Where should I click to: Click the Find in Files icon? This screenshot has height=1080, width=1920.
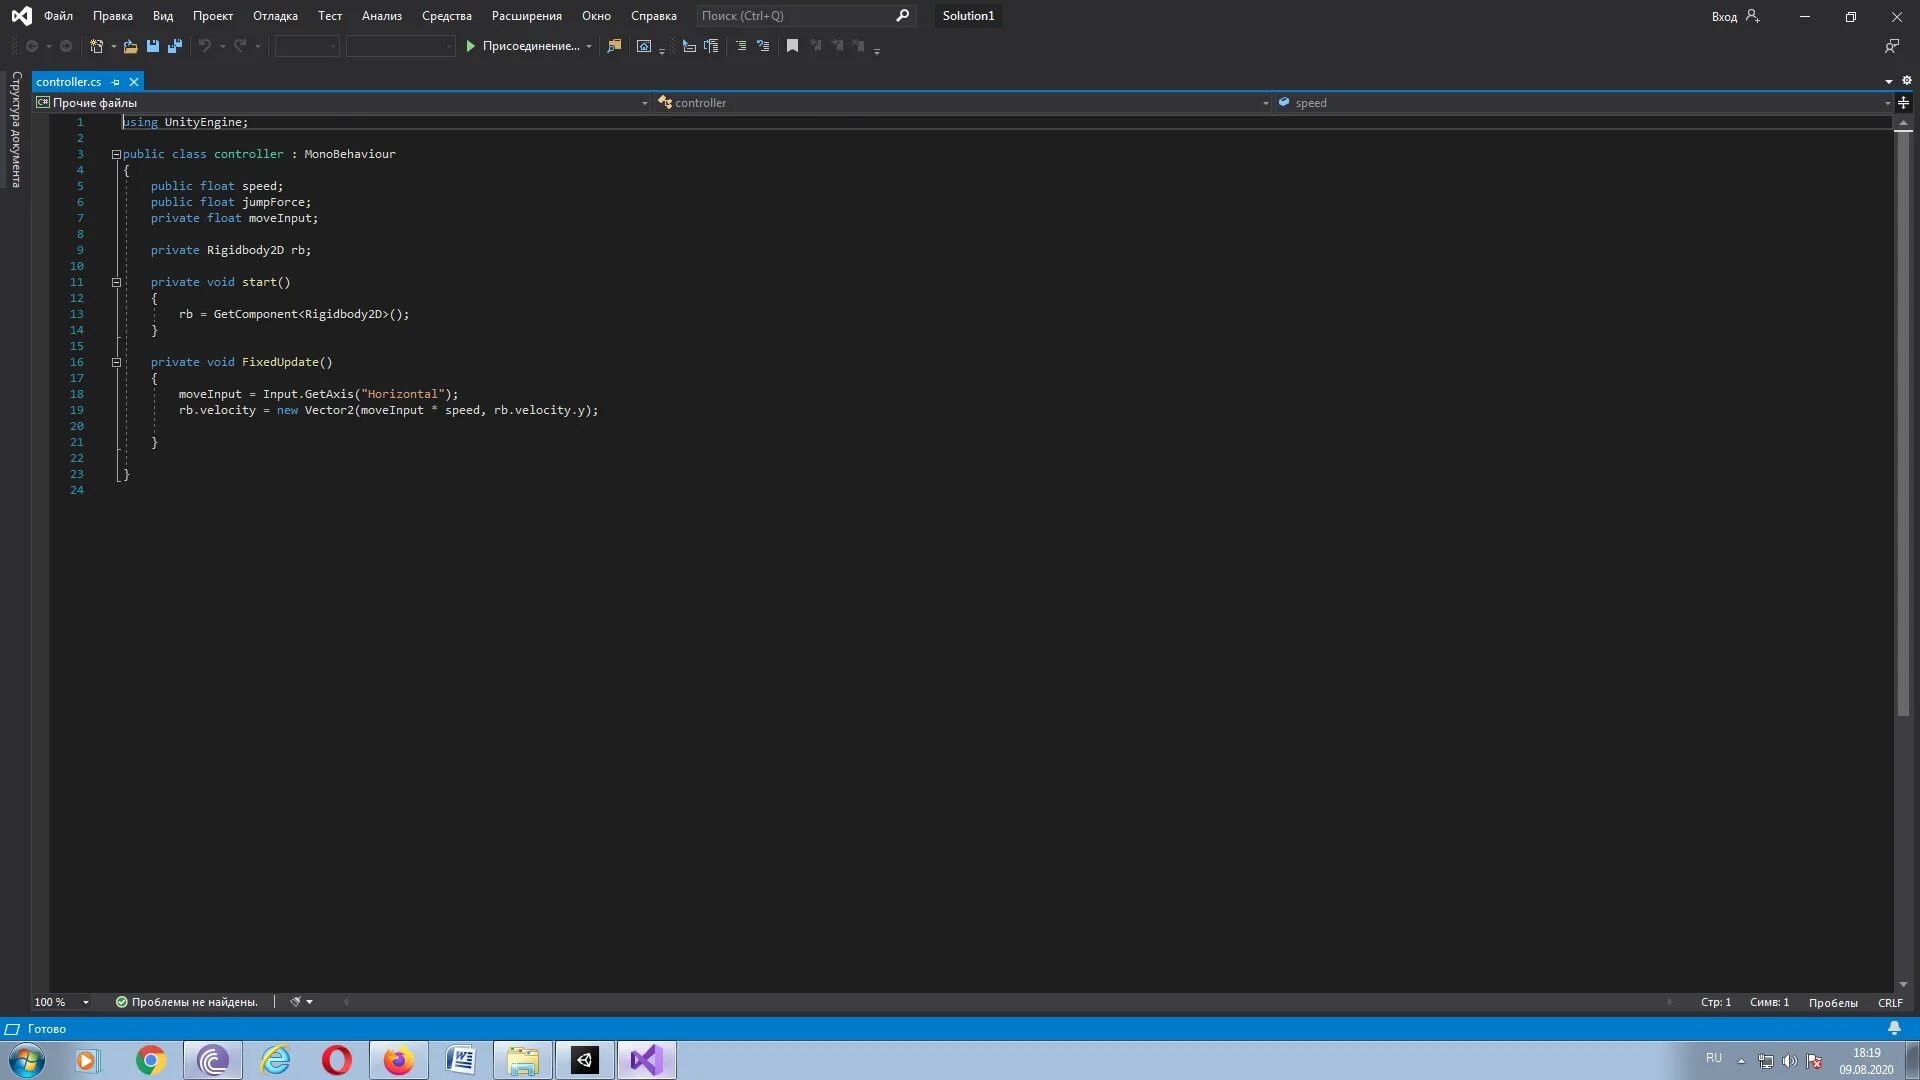click(614, 46)
